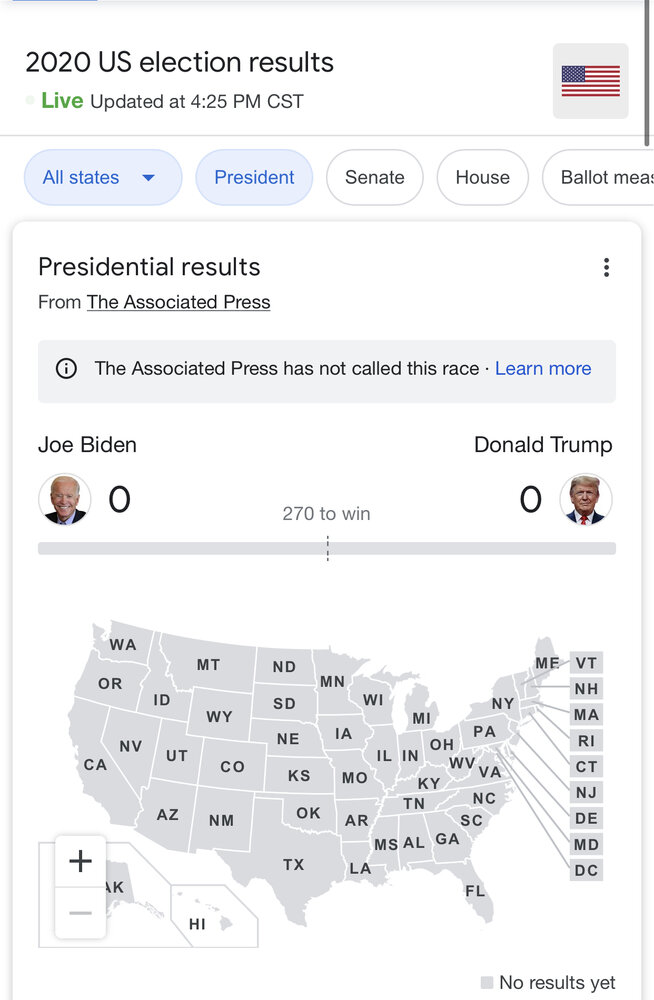Click the DC state label box
Image resolution: width=654 pixels, height=1000 pixels.
pyautogui.click(x=587, y=870)
